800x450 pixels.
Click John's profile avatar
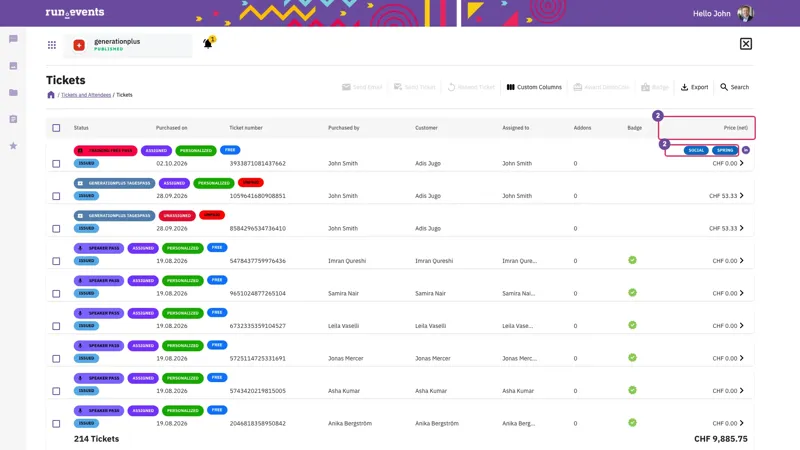(x=745, y=13)
